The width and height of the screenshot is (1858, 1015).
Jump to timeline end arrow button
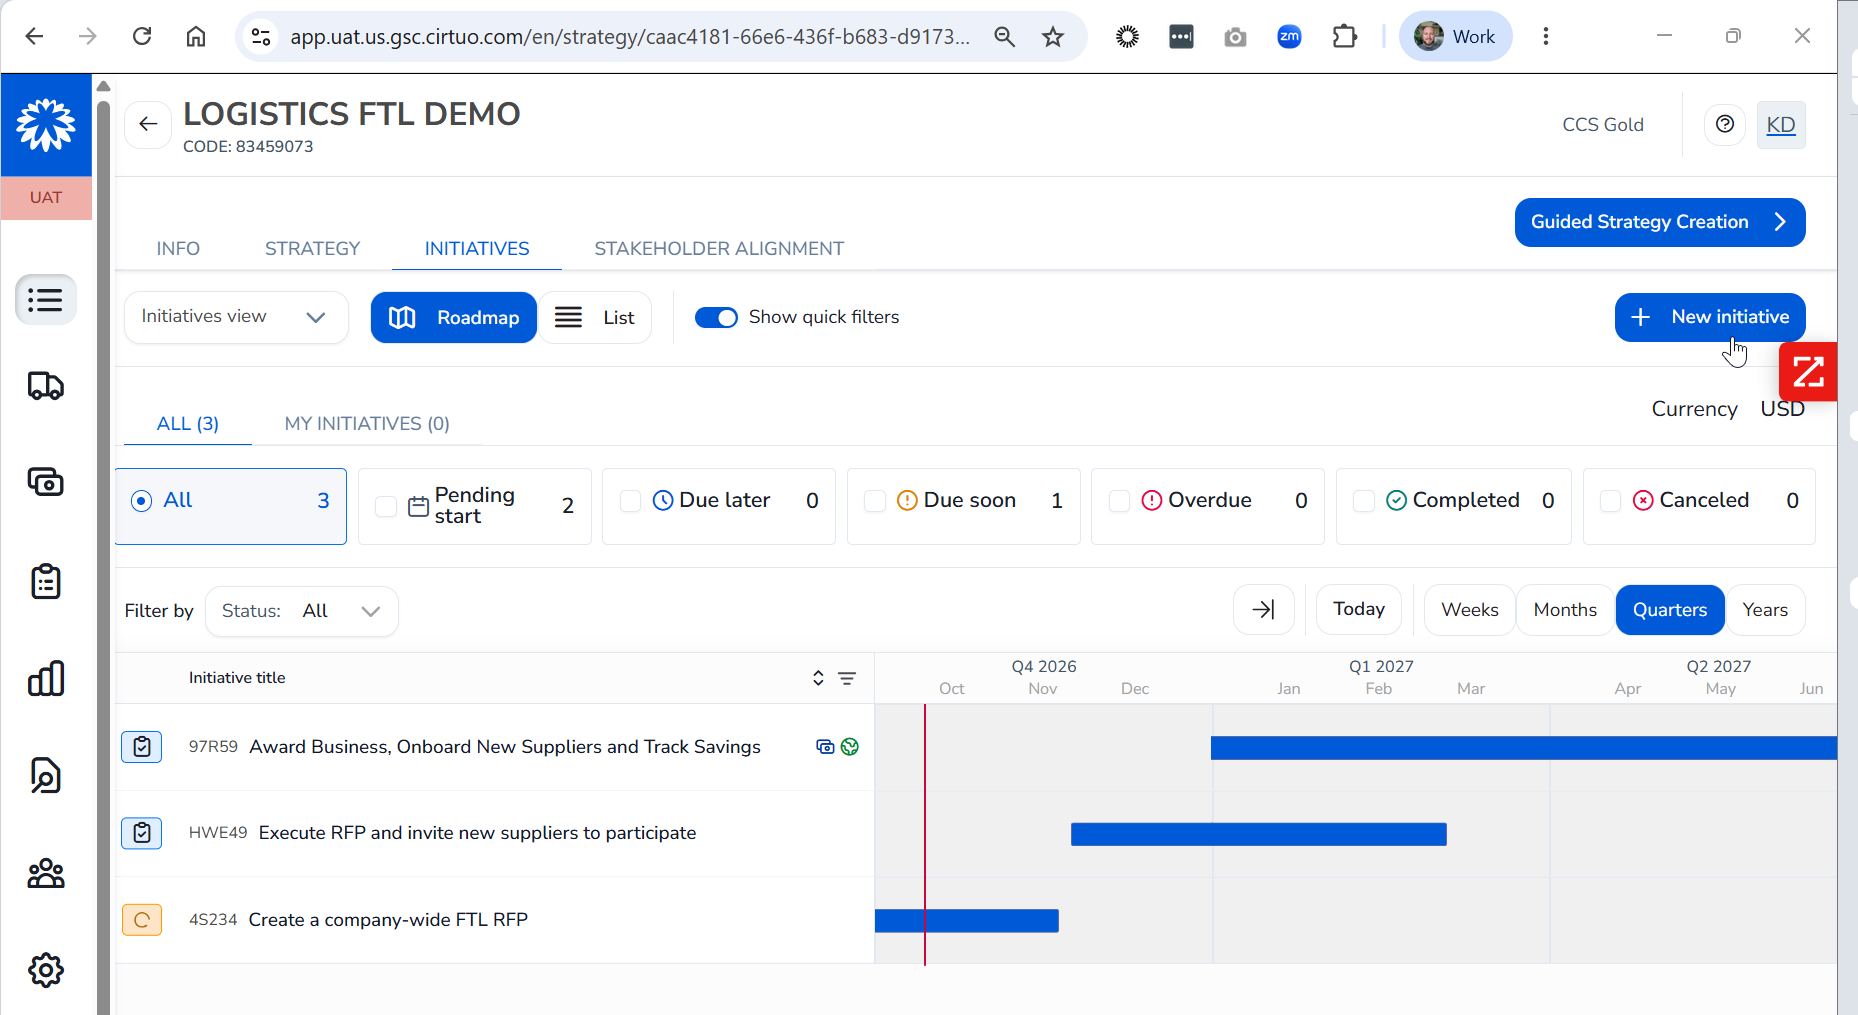(1264, 610)
